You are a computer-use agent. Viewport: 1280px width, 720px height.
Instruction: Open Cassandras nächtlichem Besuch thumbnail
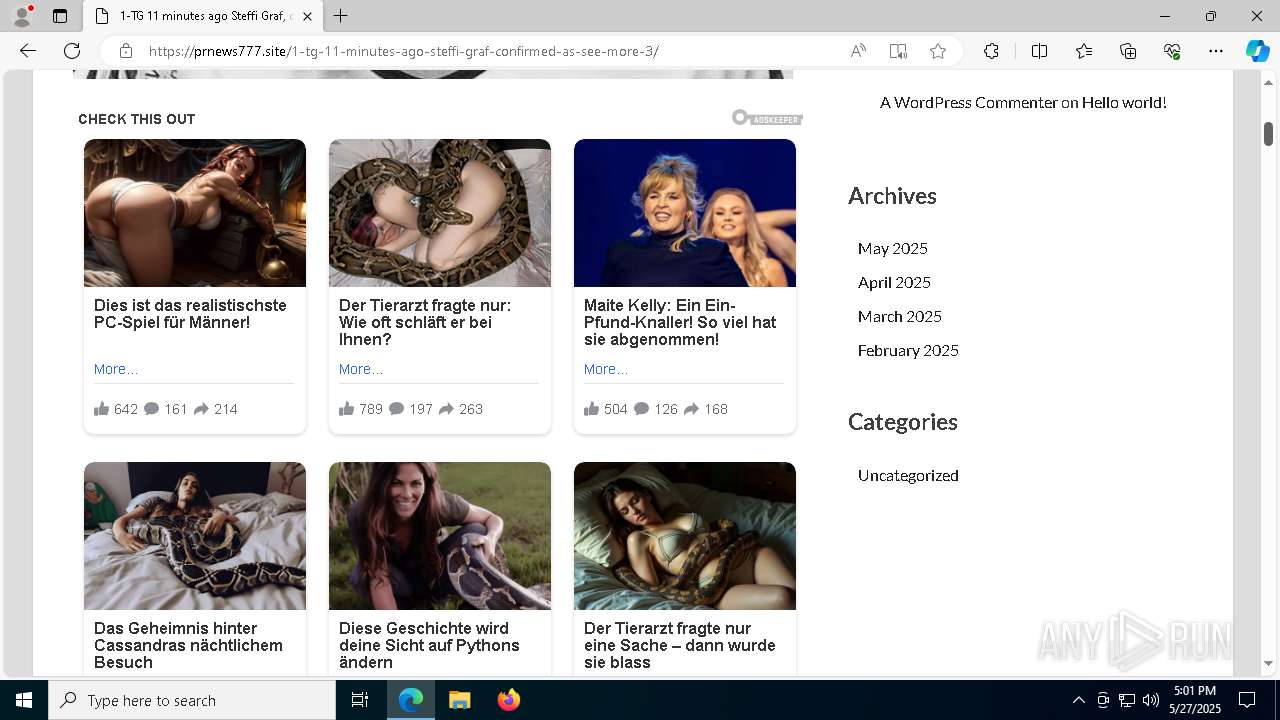(x=195, y=536)
